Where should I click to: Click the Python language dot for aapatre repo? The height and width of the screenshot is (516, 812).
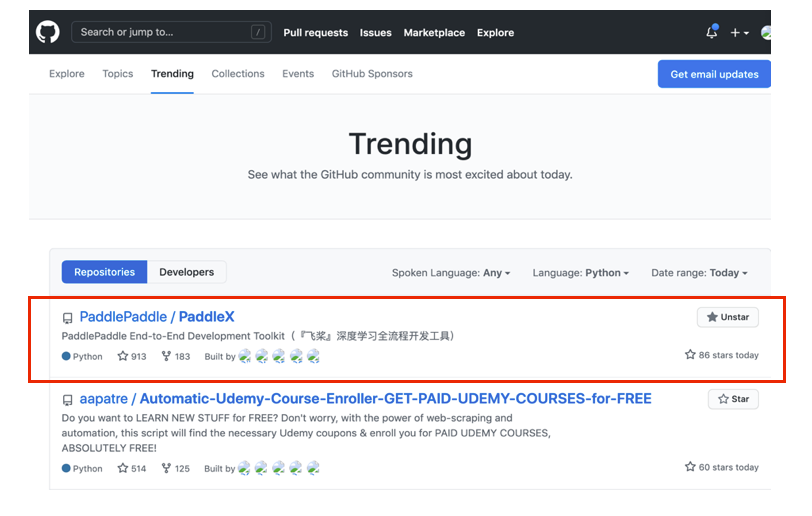[66, 468]
